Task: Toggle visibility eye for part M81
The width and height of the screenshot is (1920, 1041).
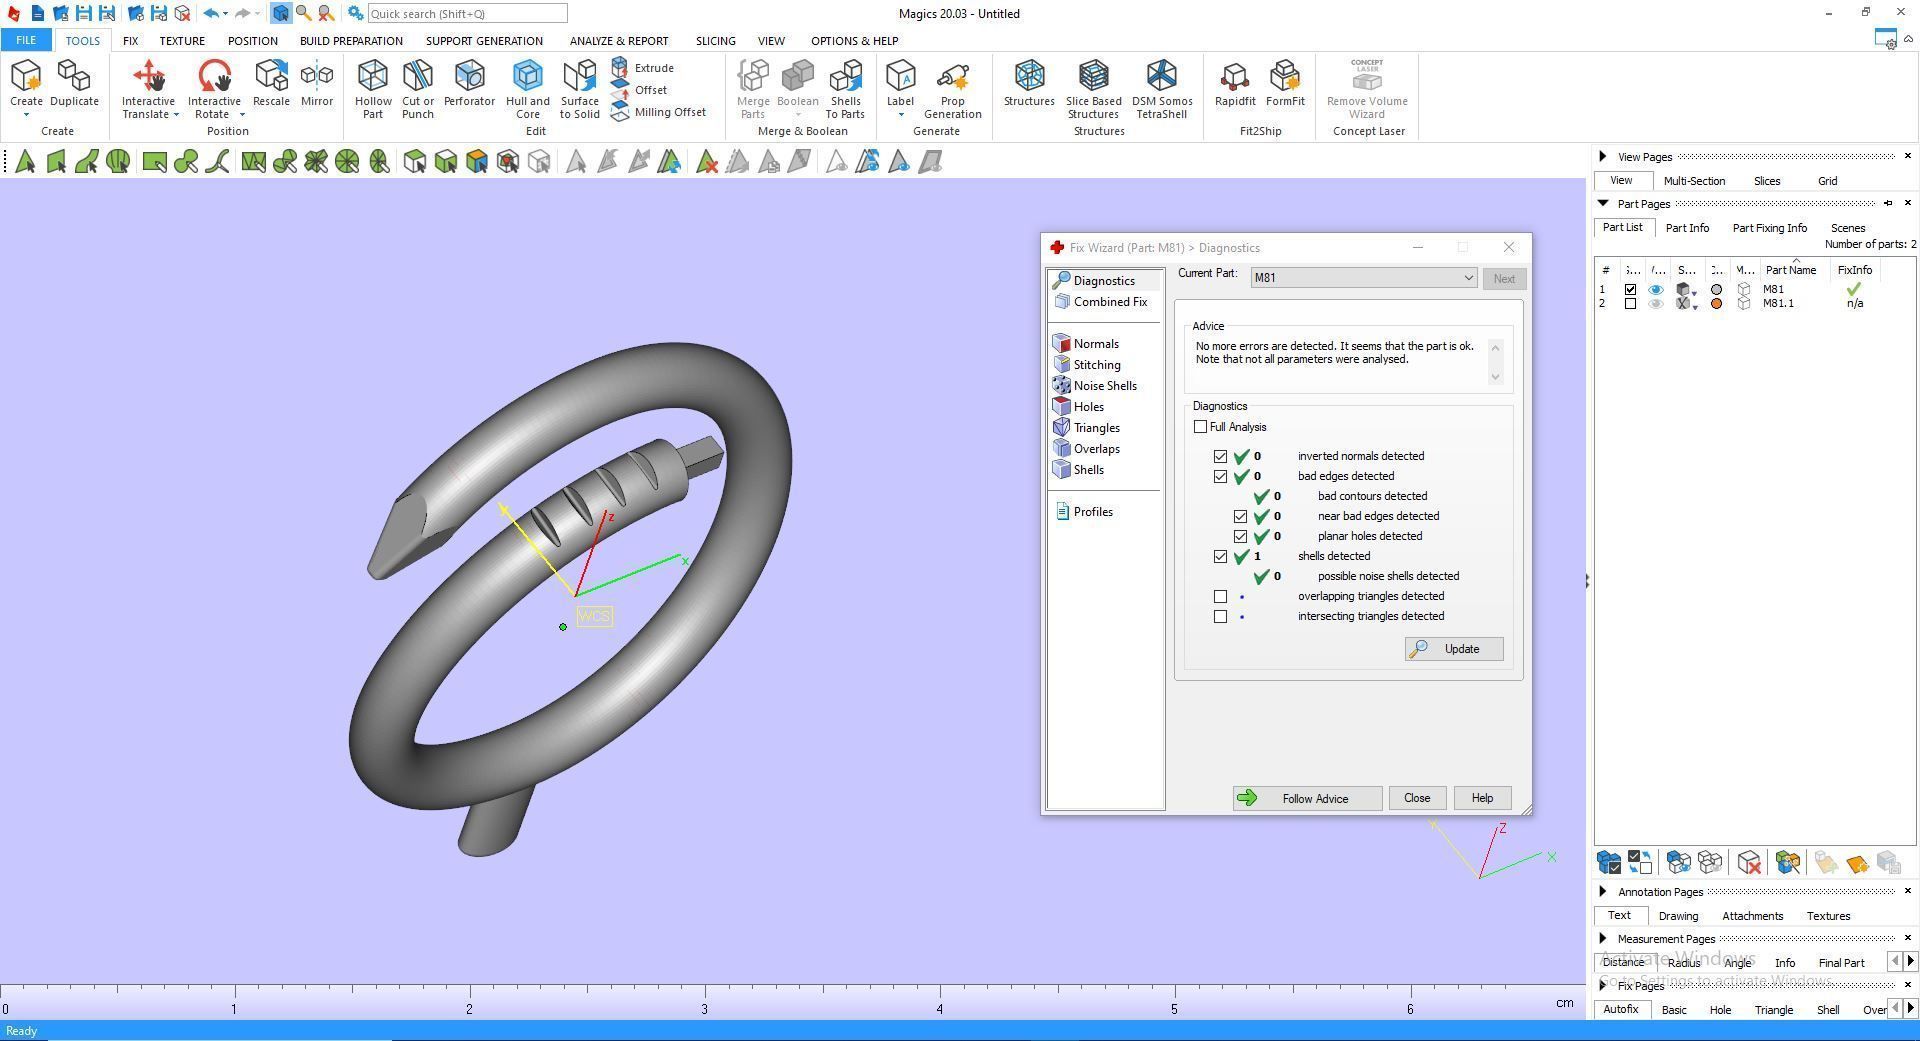Action: [1656, 290]
